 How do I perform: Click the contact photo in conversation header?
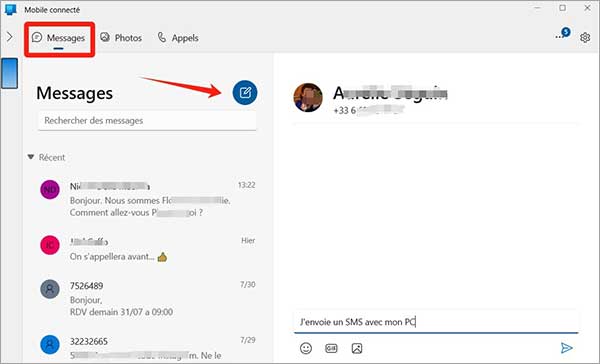pyautogui.click(x=308, y=98)
